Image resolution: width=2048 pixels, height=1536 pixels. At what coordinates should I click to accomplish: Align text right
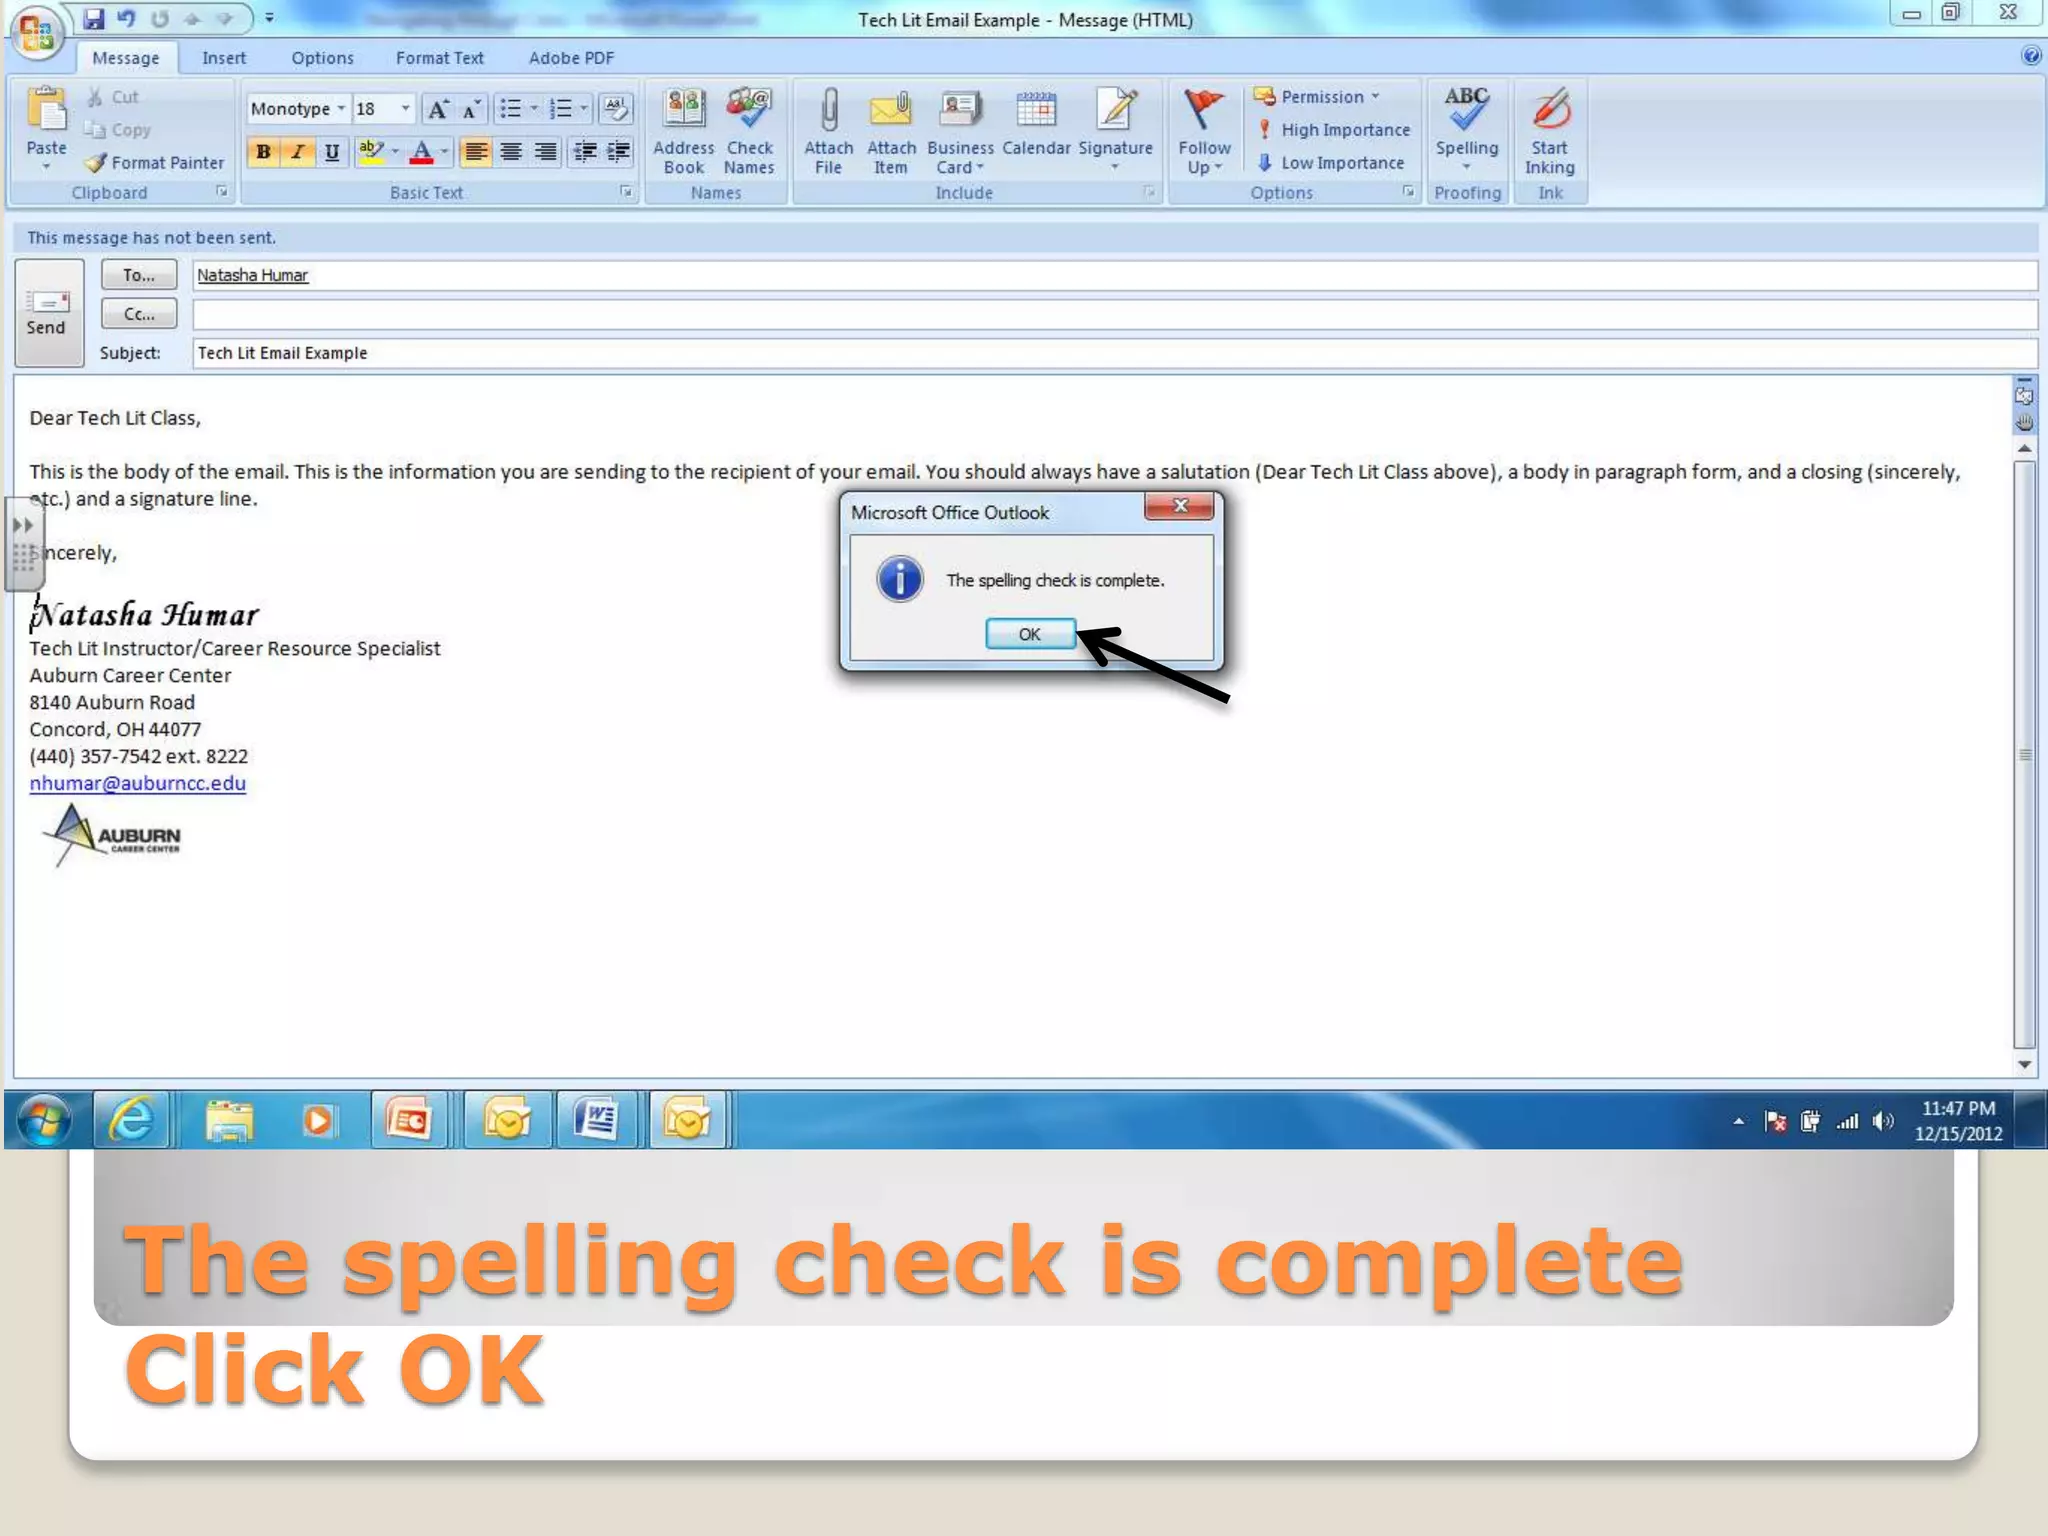click(545, 152)
